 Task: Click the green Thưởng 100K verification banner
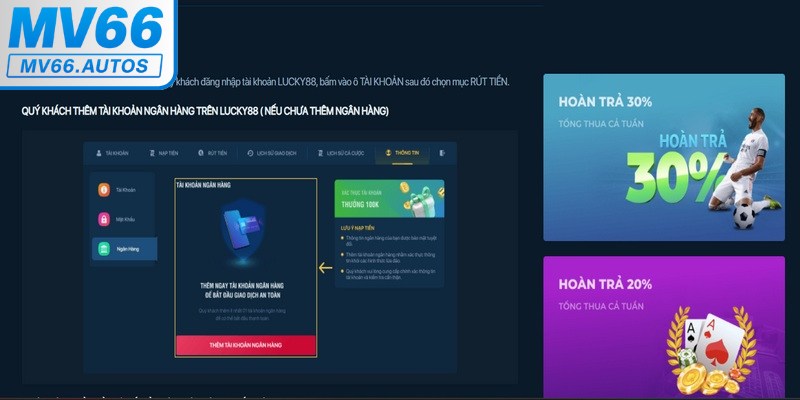tap(389, 198)
